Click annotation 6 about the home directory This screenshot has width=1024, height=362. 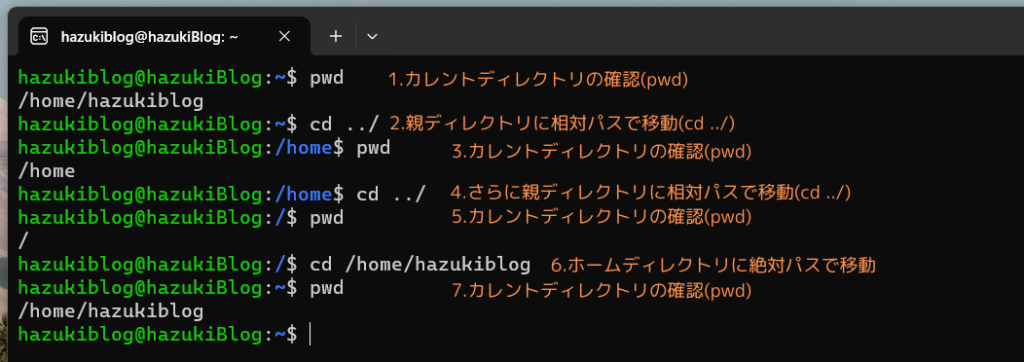tap(712, 265)
